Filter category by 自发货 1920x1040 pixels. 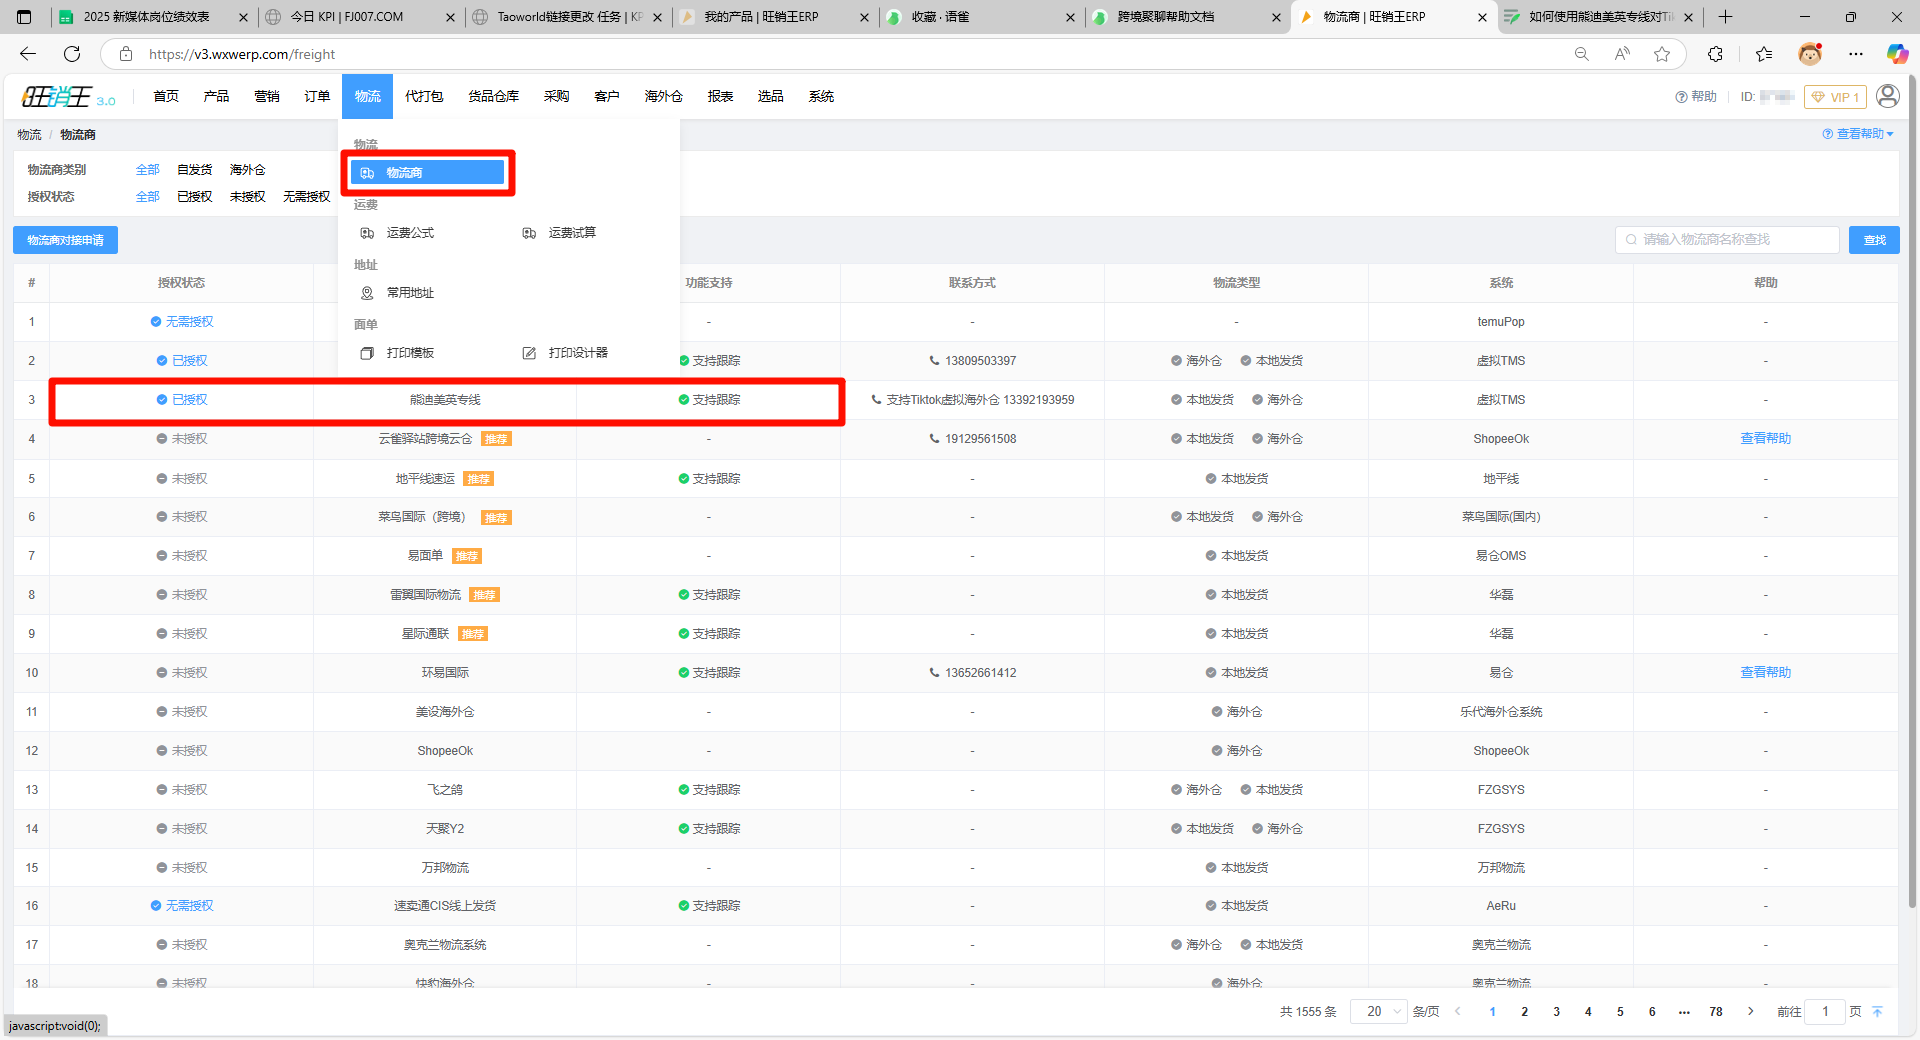(195, 170)
